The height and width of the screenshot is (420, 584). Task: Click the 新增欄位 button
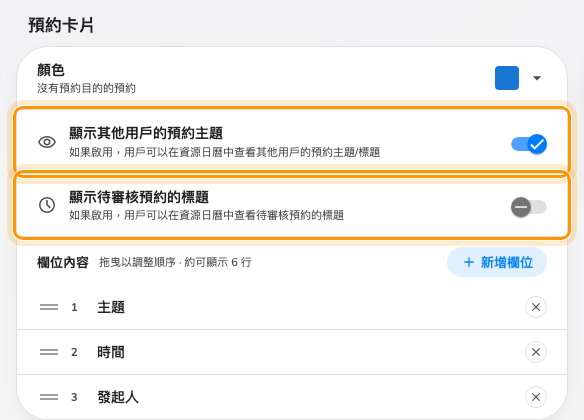[x=497, y=262]
